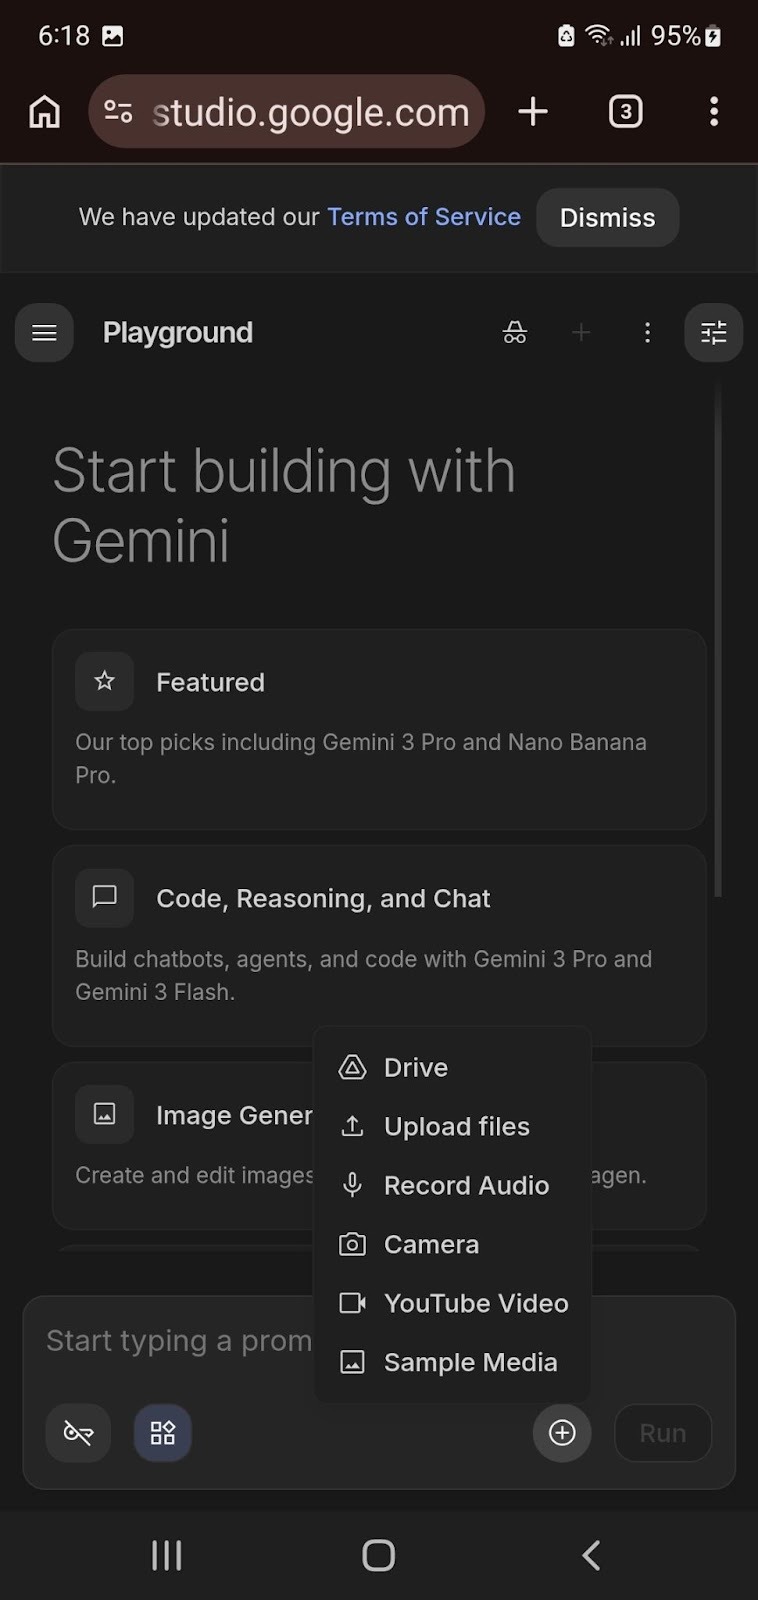Viewport: 758px width, 1600px height.
Task: Choose Upload files from menu
Action: click(456, 1127)
